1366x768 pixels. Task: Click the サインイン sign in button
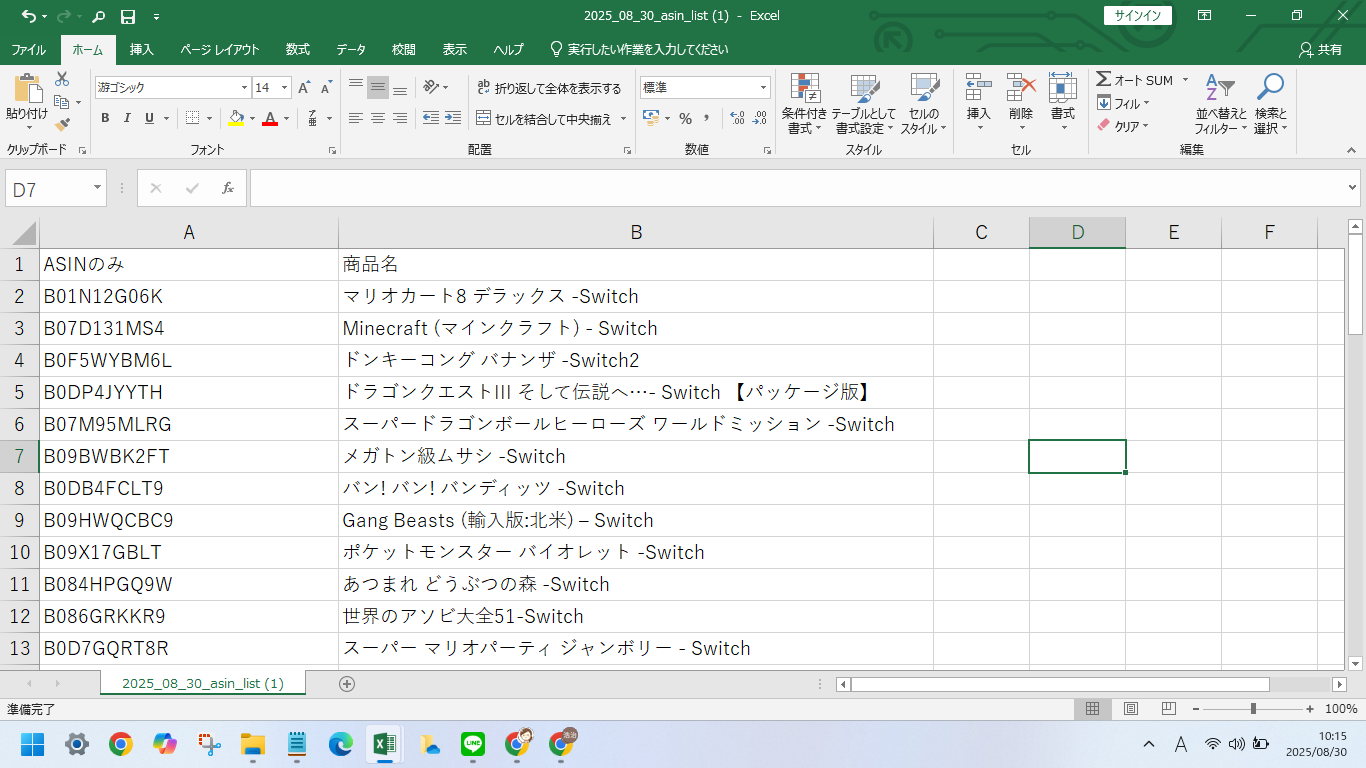tap(1138, 15)
